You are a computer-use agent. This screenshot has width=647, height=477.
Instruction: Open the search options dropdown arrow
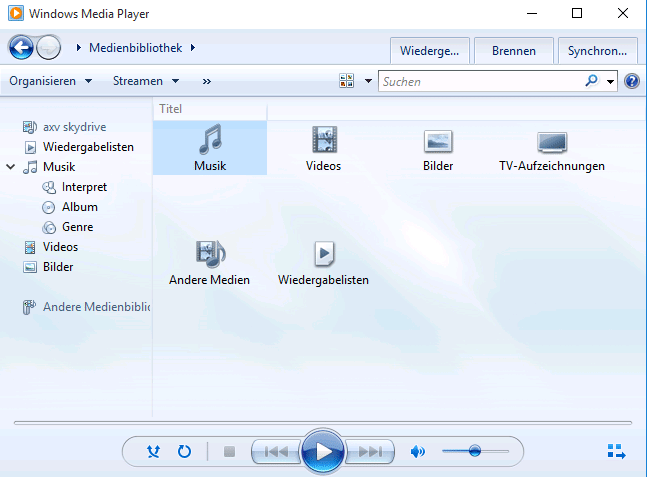pos(610,81)
